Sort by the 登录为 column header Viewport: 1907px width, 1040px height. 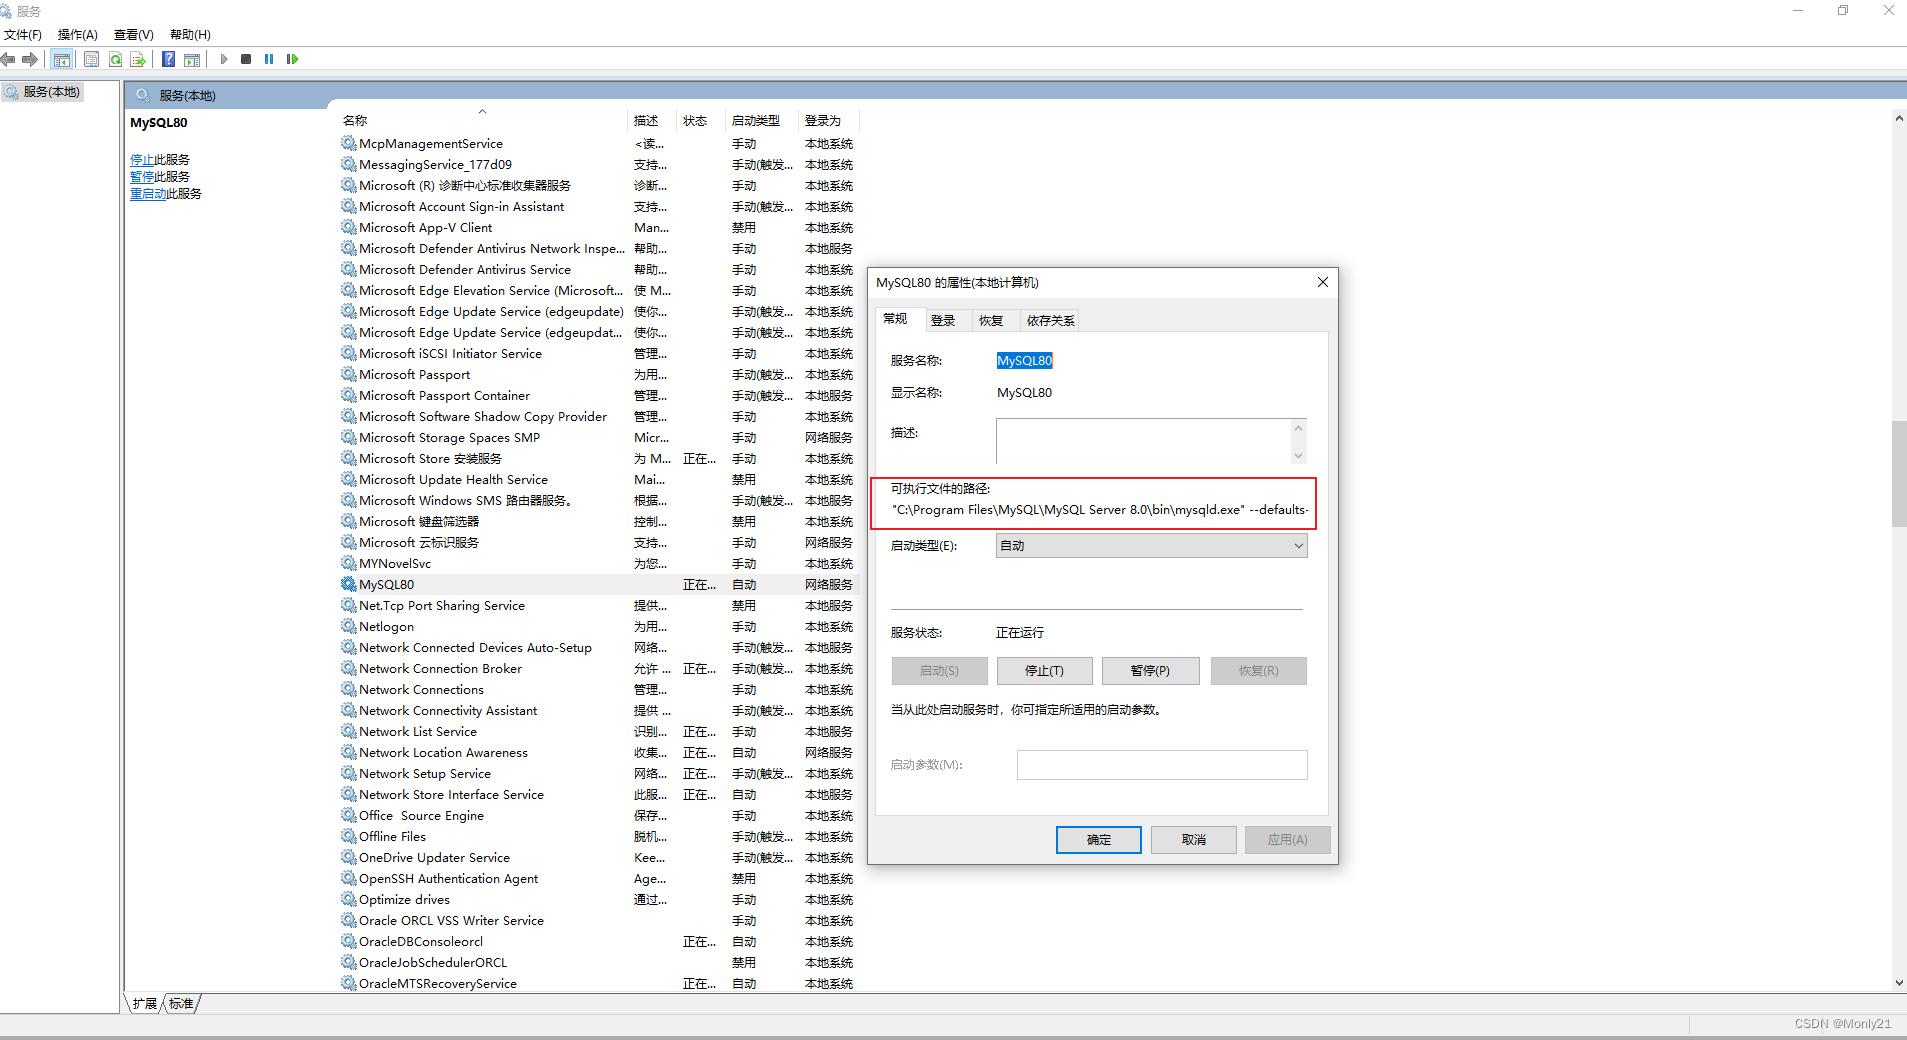(829, 120)
